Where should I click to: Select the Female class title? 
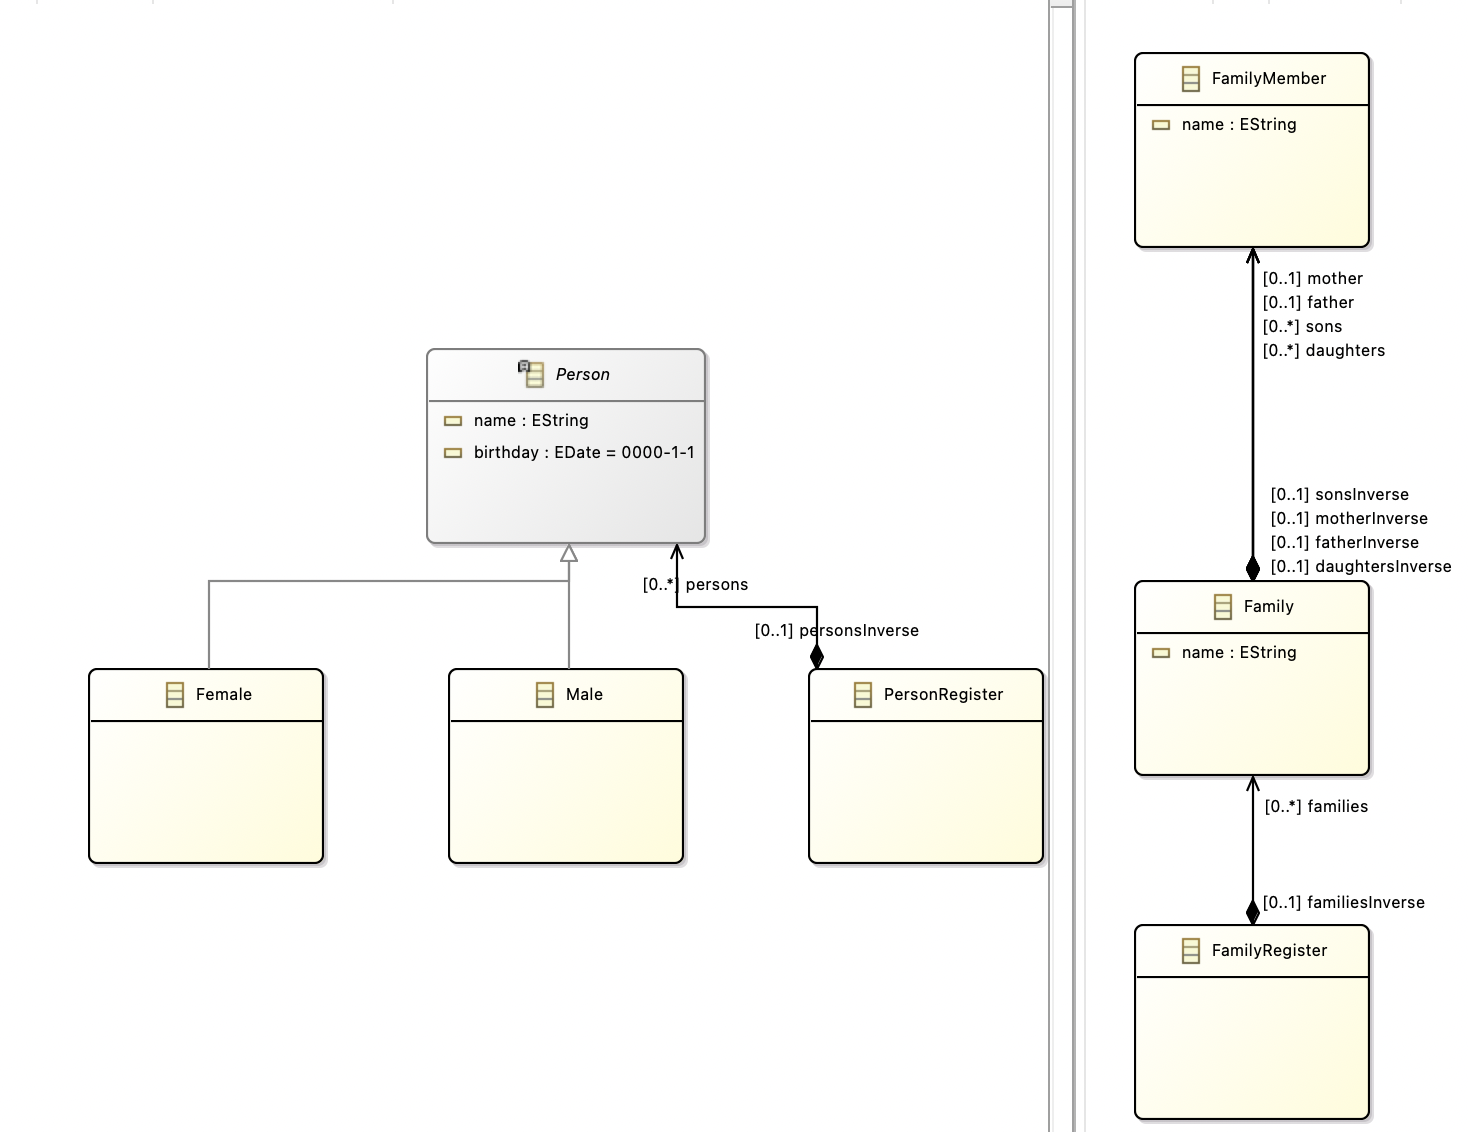(224, 695)
